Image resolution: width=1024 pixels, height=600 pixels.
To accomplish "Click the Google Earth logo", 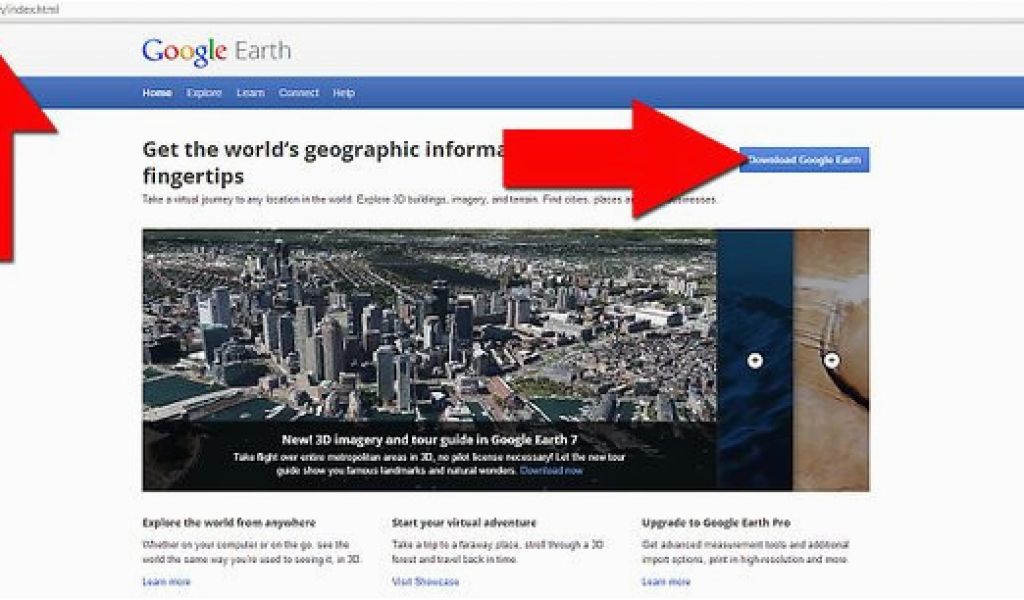I will (216, 52).
